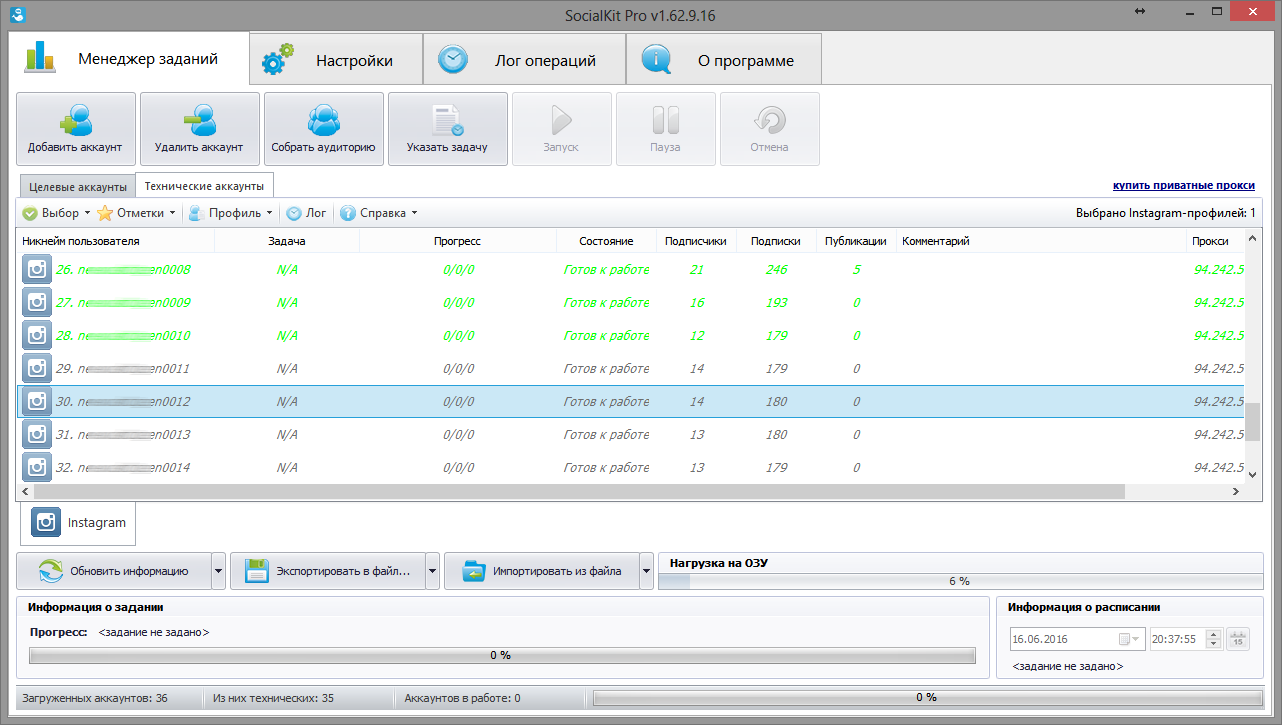Click the task progress bar at 0 %
This screenshot has width=1282, height=725.
pos(501,655)
